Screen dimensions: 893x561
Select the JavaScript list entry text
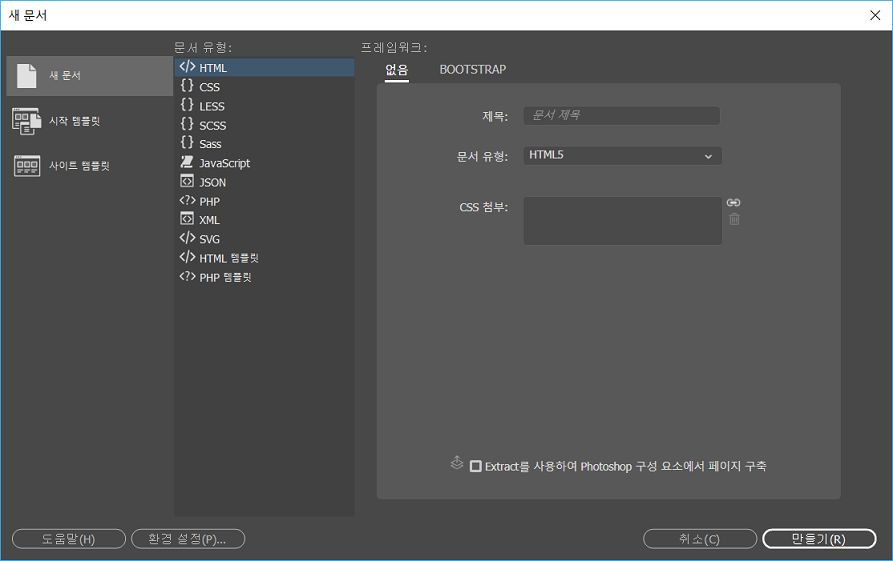224,163
